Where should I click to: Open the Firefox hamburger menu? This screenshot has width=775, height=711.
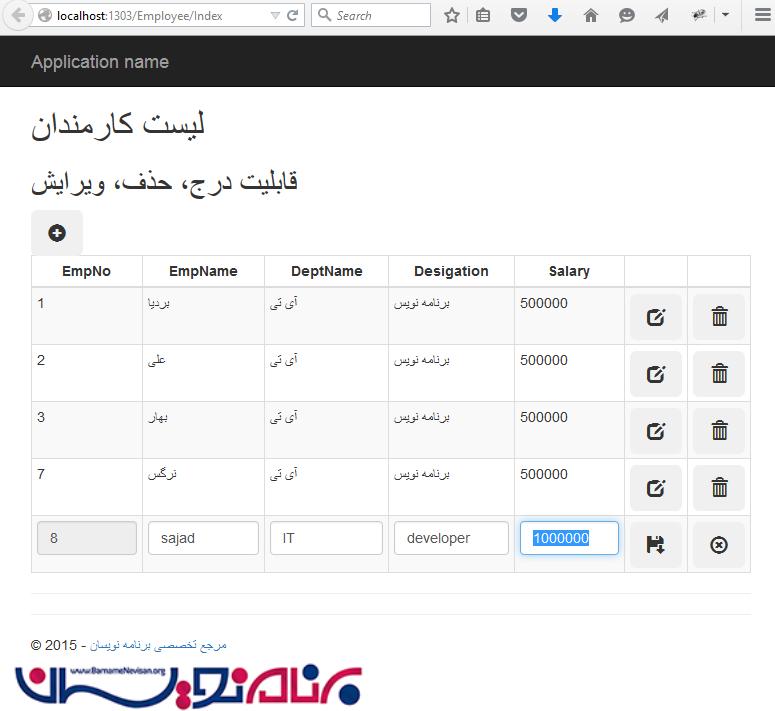pyautogui.click(x=756, y=16)
